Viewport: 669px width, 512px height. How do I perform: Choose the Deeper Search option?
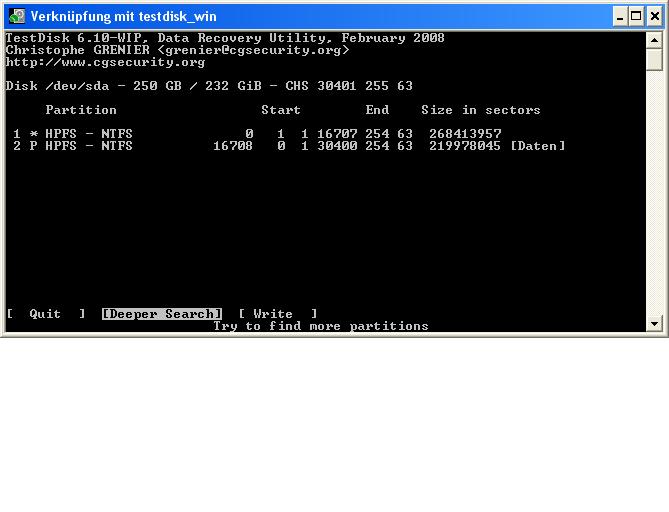(x=162, y=314)
